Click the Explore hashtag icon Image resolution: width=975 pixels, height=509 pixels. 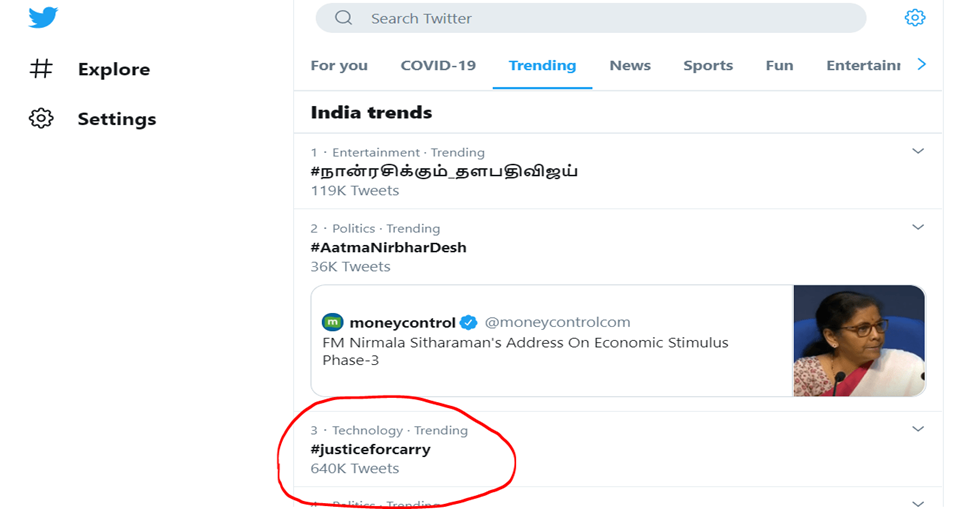(x=41, y=68)
